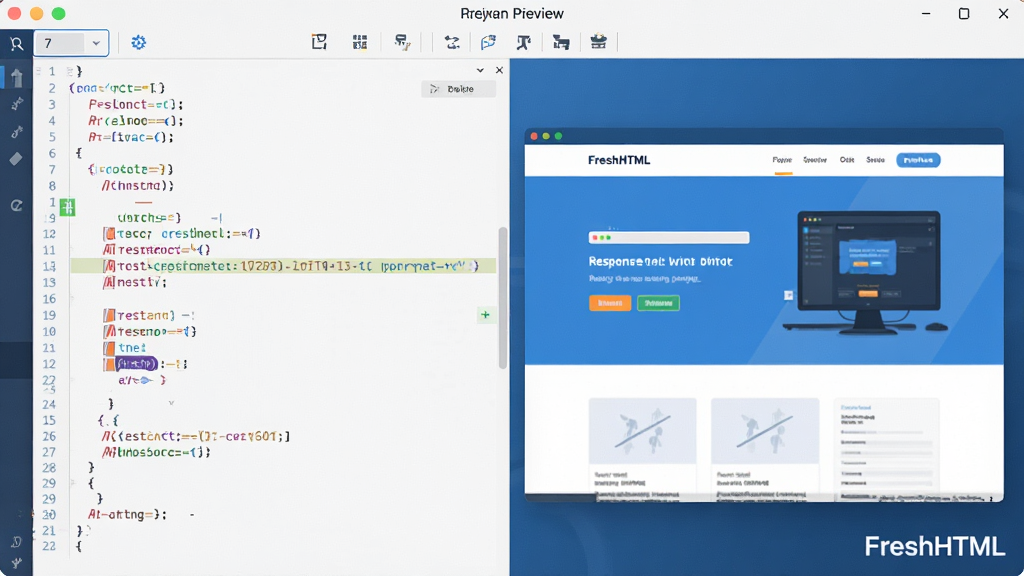Screen dimensions: 1024x576
Task: Click the last toolbar icon shaped like a stack
Action: [x=598, y=42]
